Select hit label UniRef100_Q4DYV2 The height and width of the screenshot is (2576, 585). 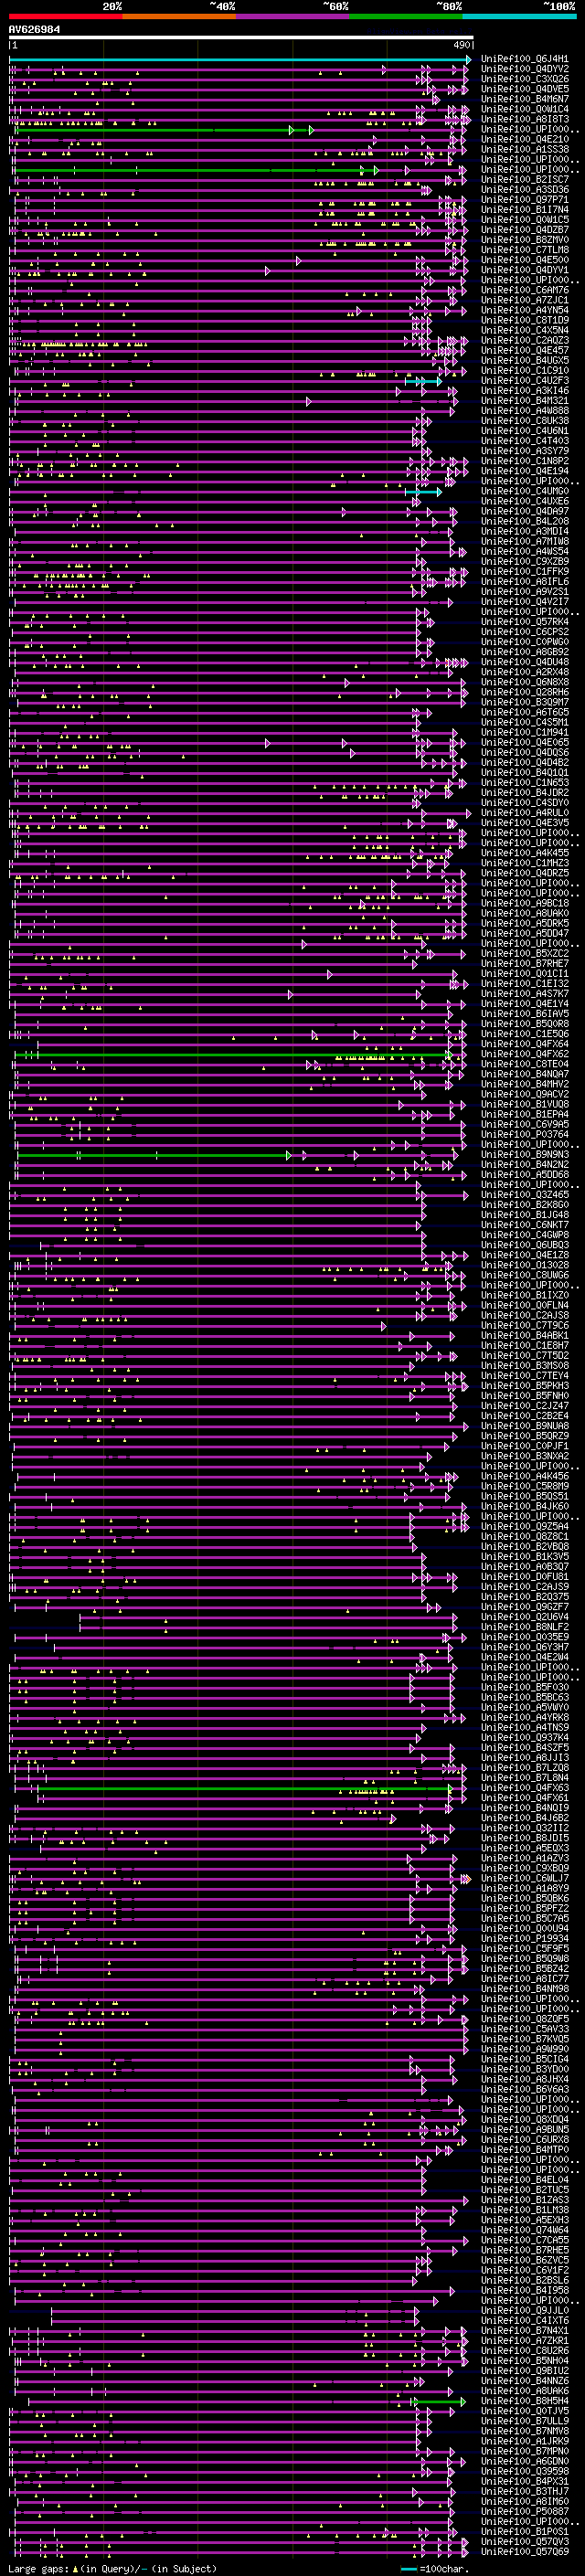click(524, 69)
